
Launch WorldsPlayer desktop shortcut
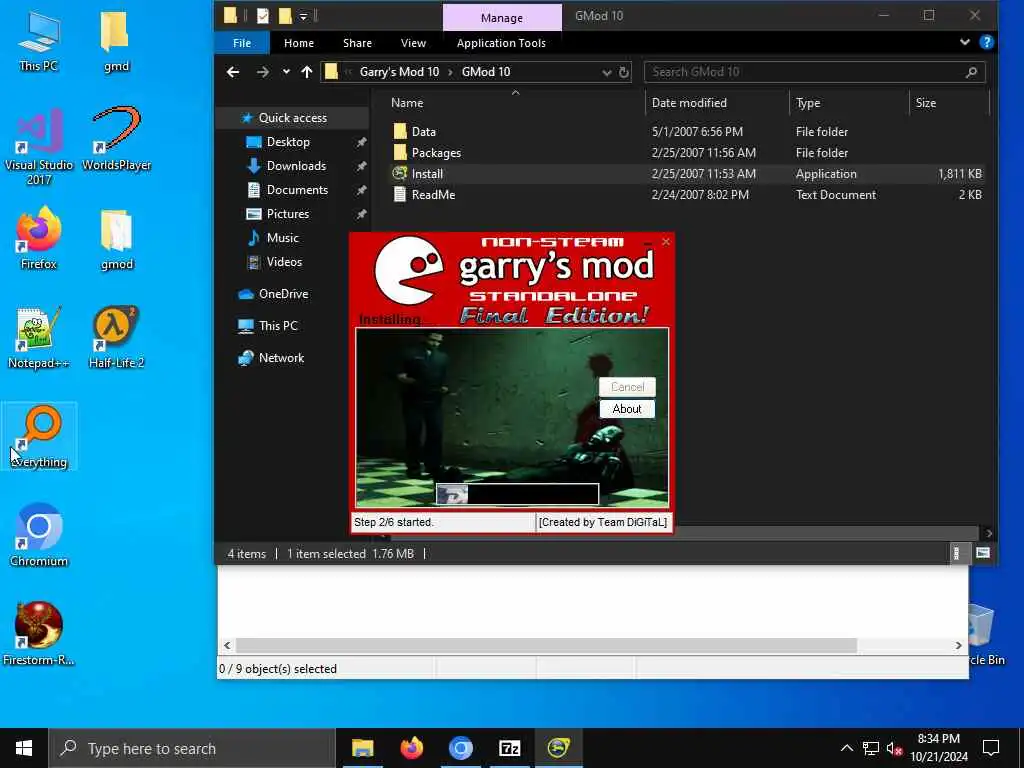click(116, 139)
